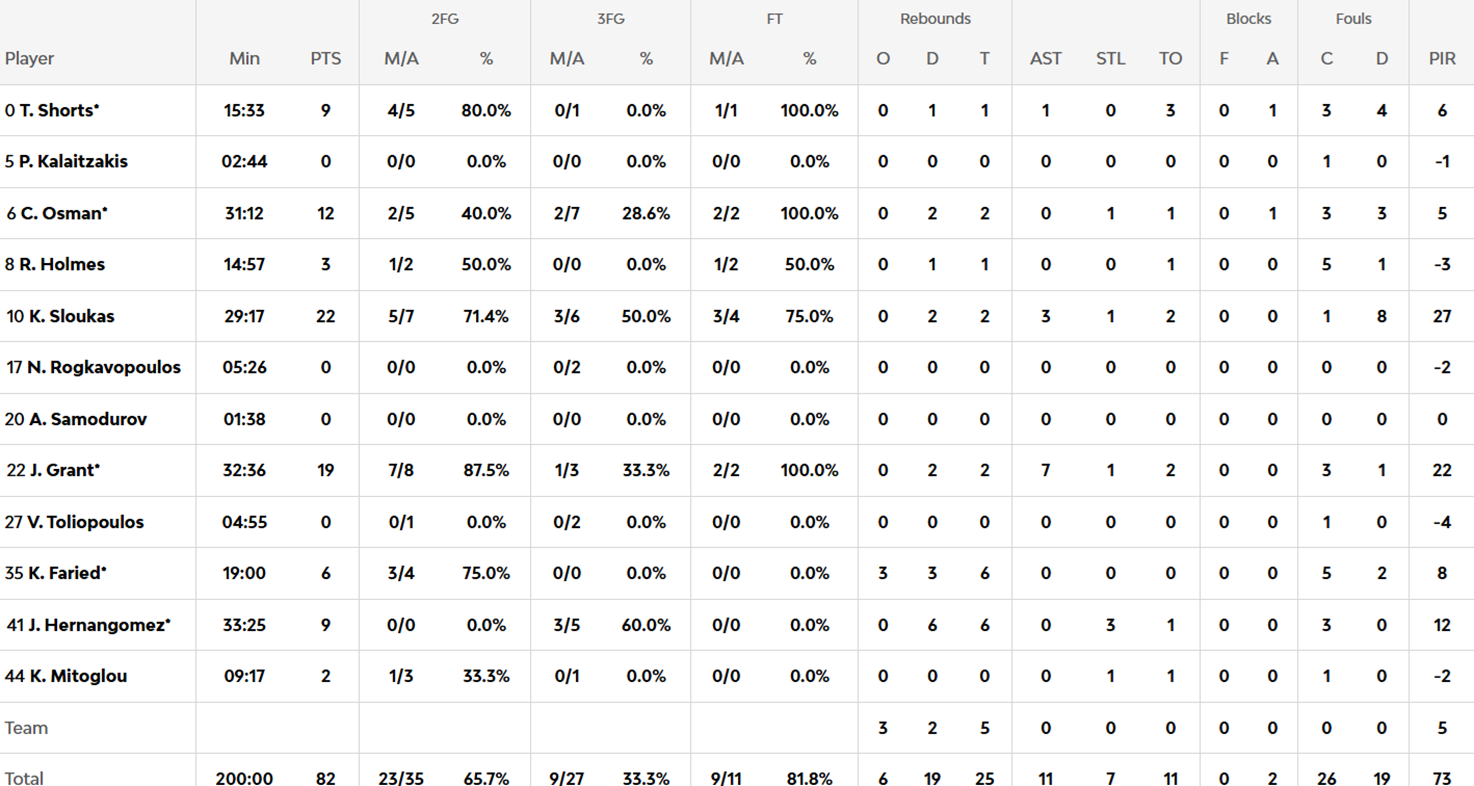Click the PIR column header
The width and height of the screenshot is (1474, 786).
(1441, 59)
